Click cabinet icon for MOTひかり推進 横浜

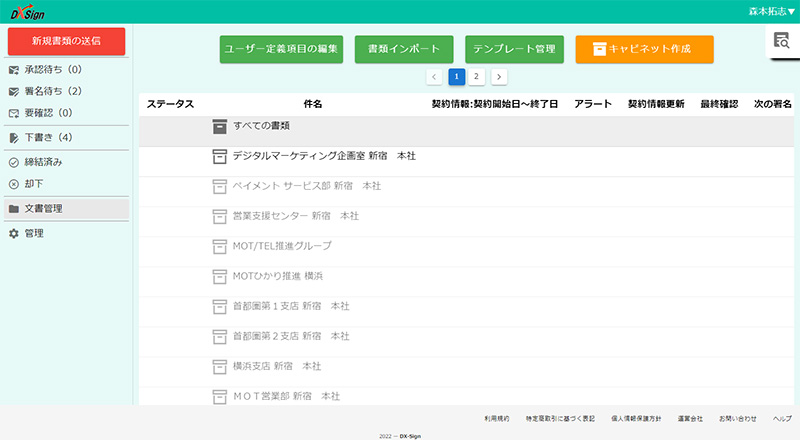click(x=219, y=277)
